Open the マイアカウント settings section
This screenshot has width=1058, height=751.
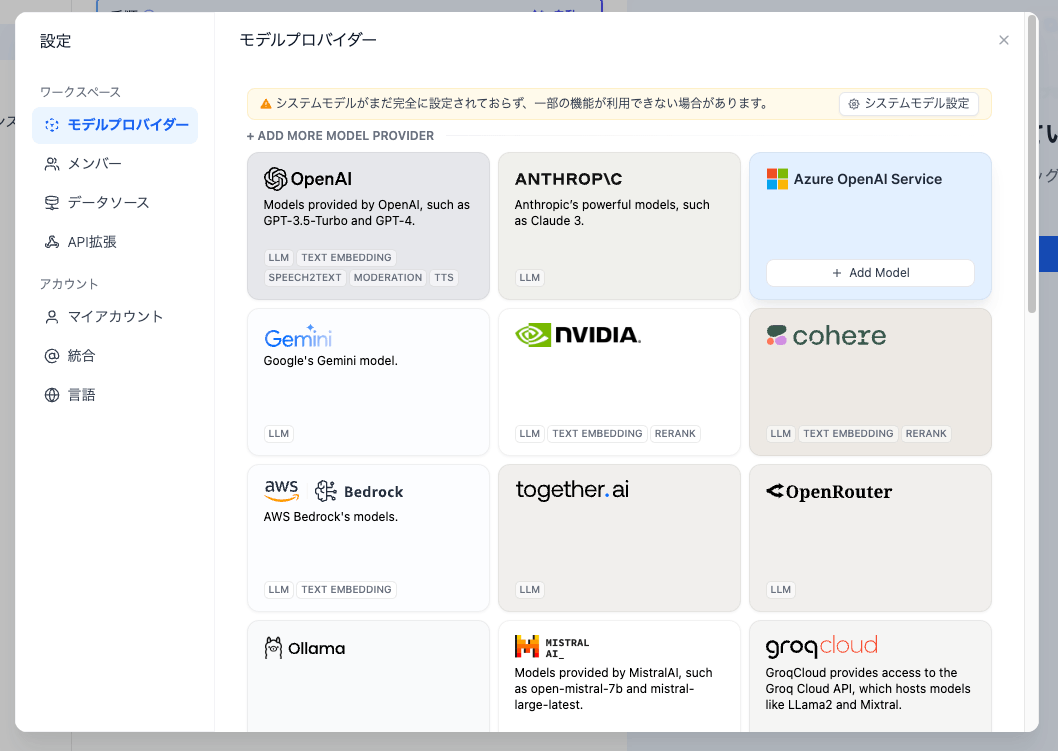115,316
